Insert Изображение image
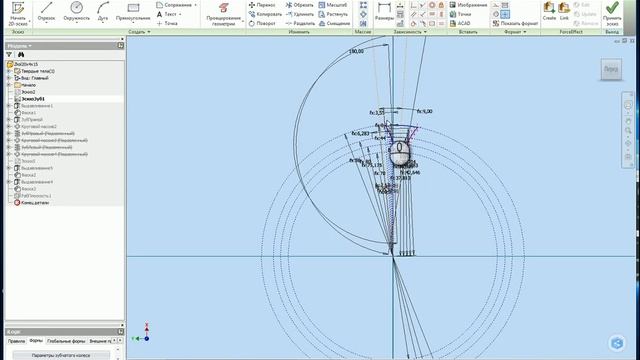 (x=468, y=5)
